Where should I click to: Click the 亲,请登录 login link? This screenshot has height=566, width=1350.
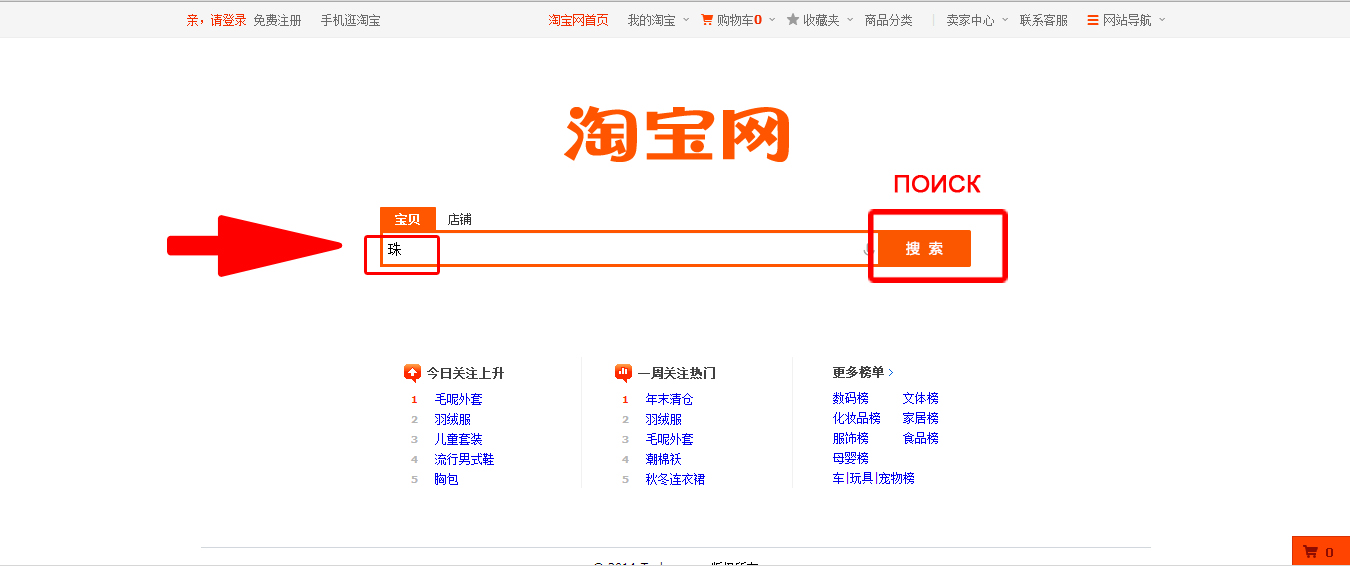(x=216, y=20)
